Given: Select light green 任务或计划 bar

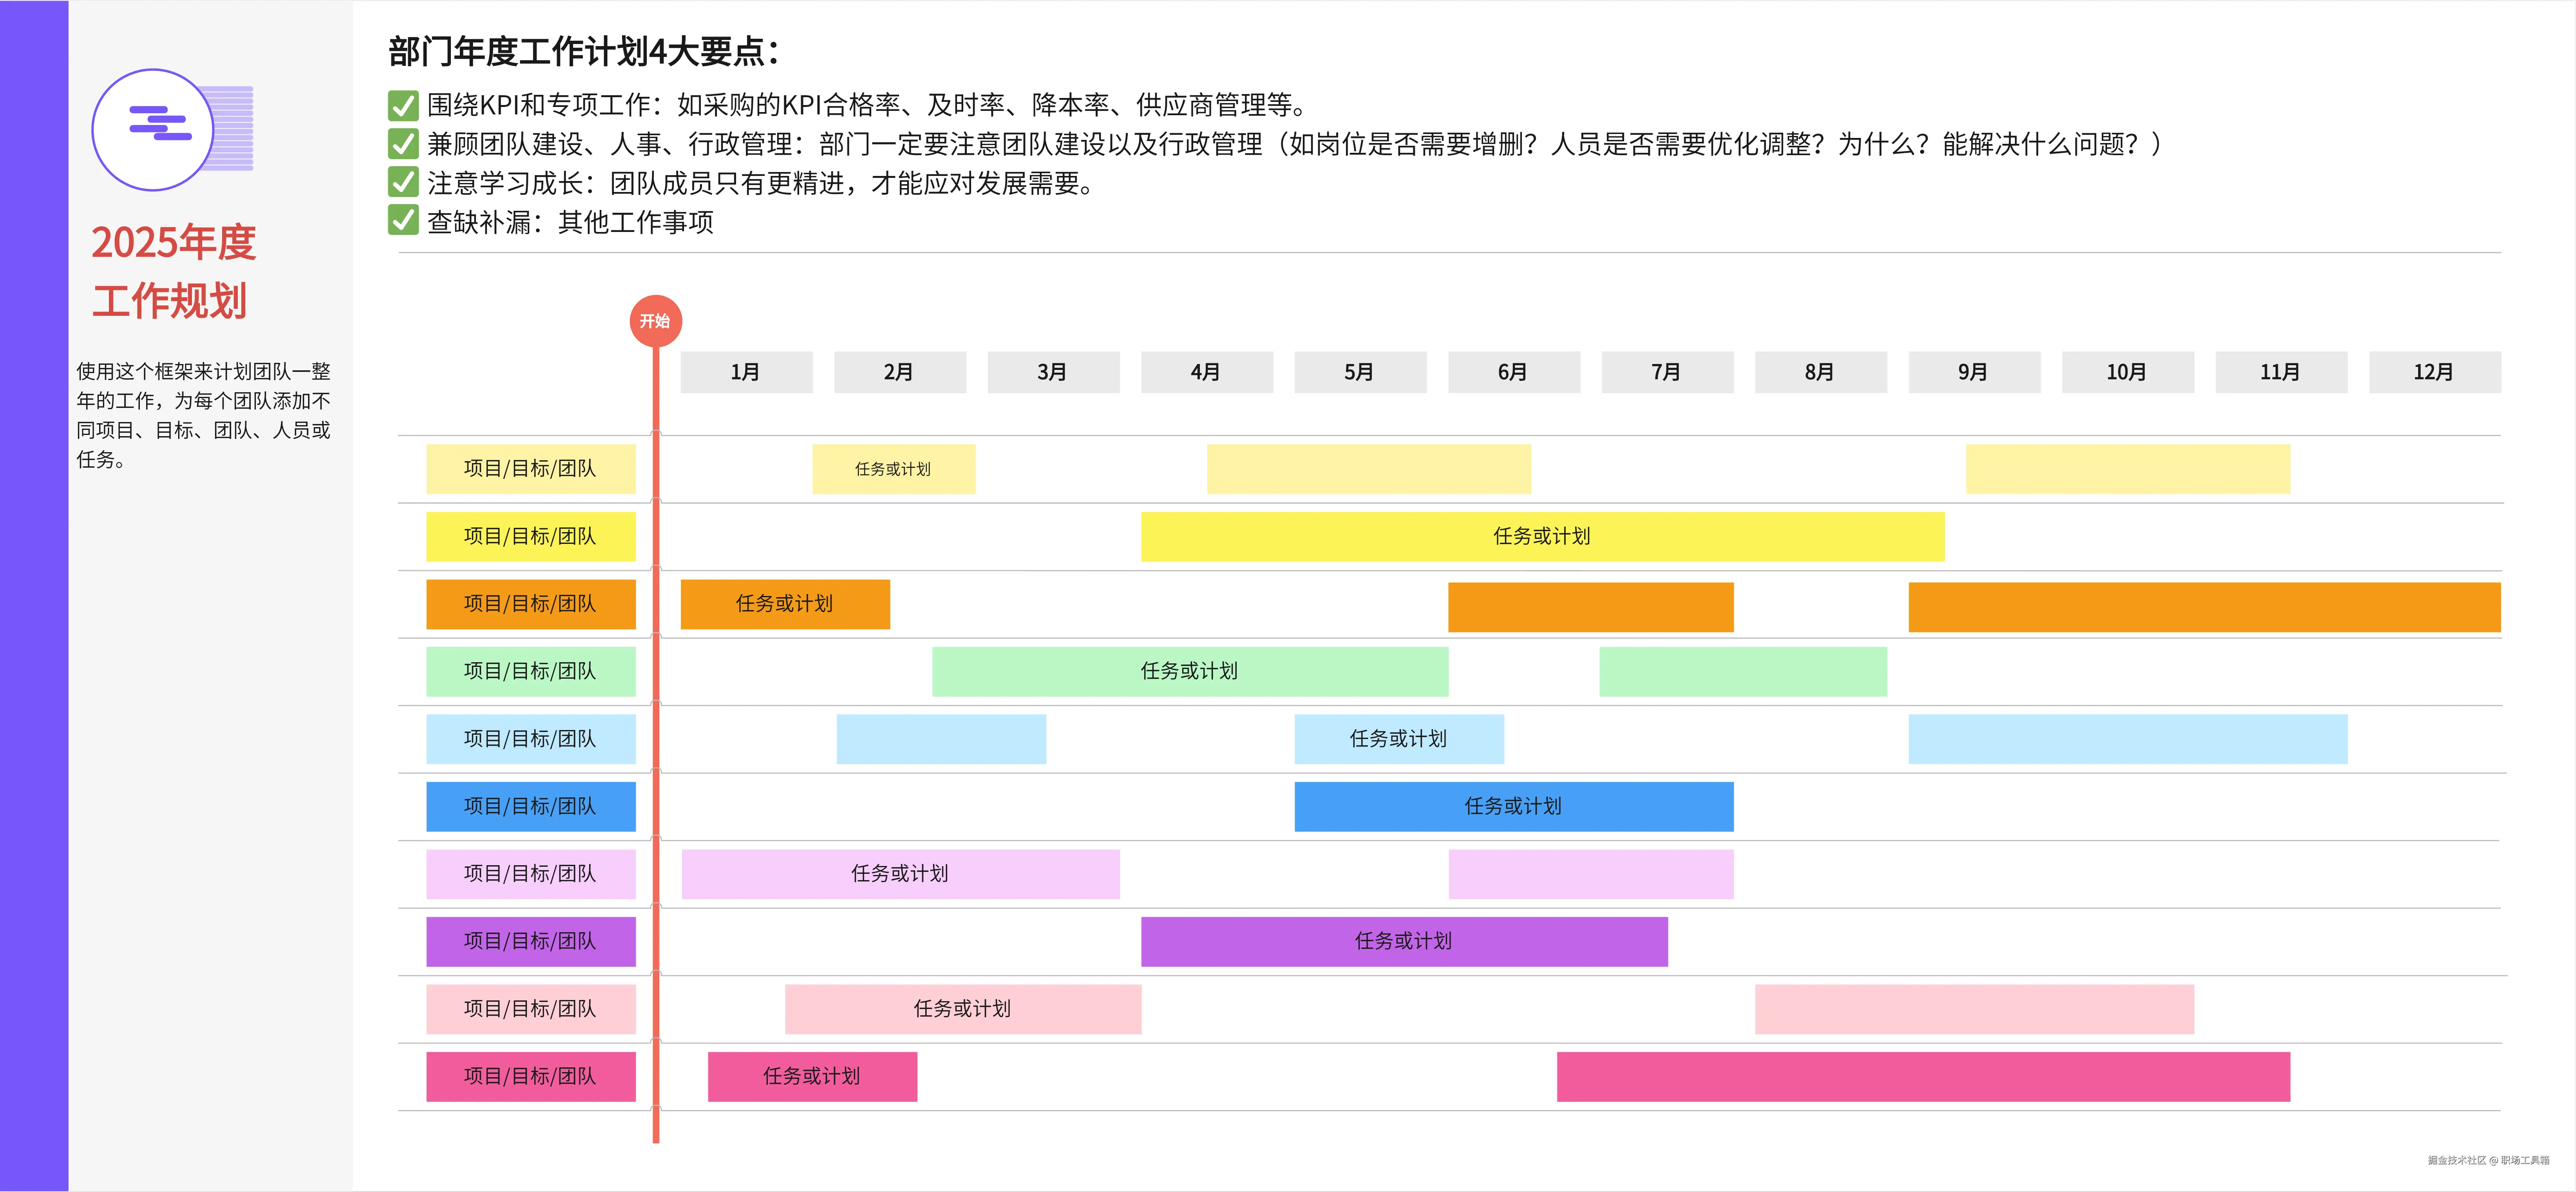Looking at the screenshot, I should pos(1189,671).
